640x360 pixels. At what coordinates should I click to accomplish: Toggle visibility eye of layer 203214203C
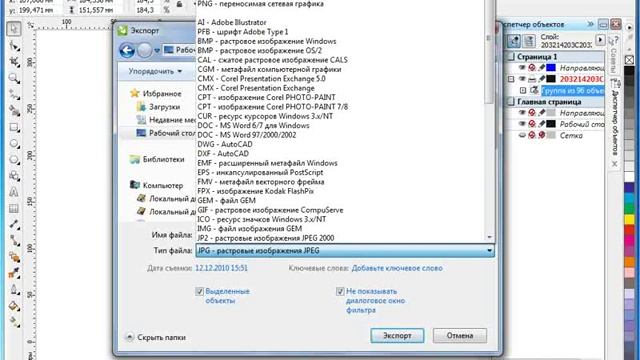522,79
